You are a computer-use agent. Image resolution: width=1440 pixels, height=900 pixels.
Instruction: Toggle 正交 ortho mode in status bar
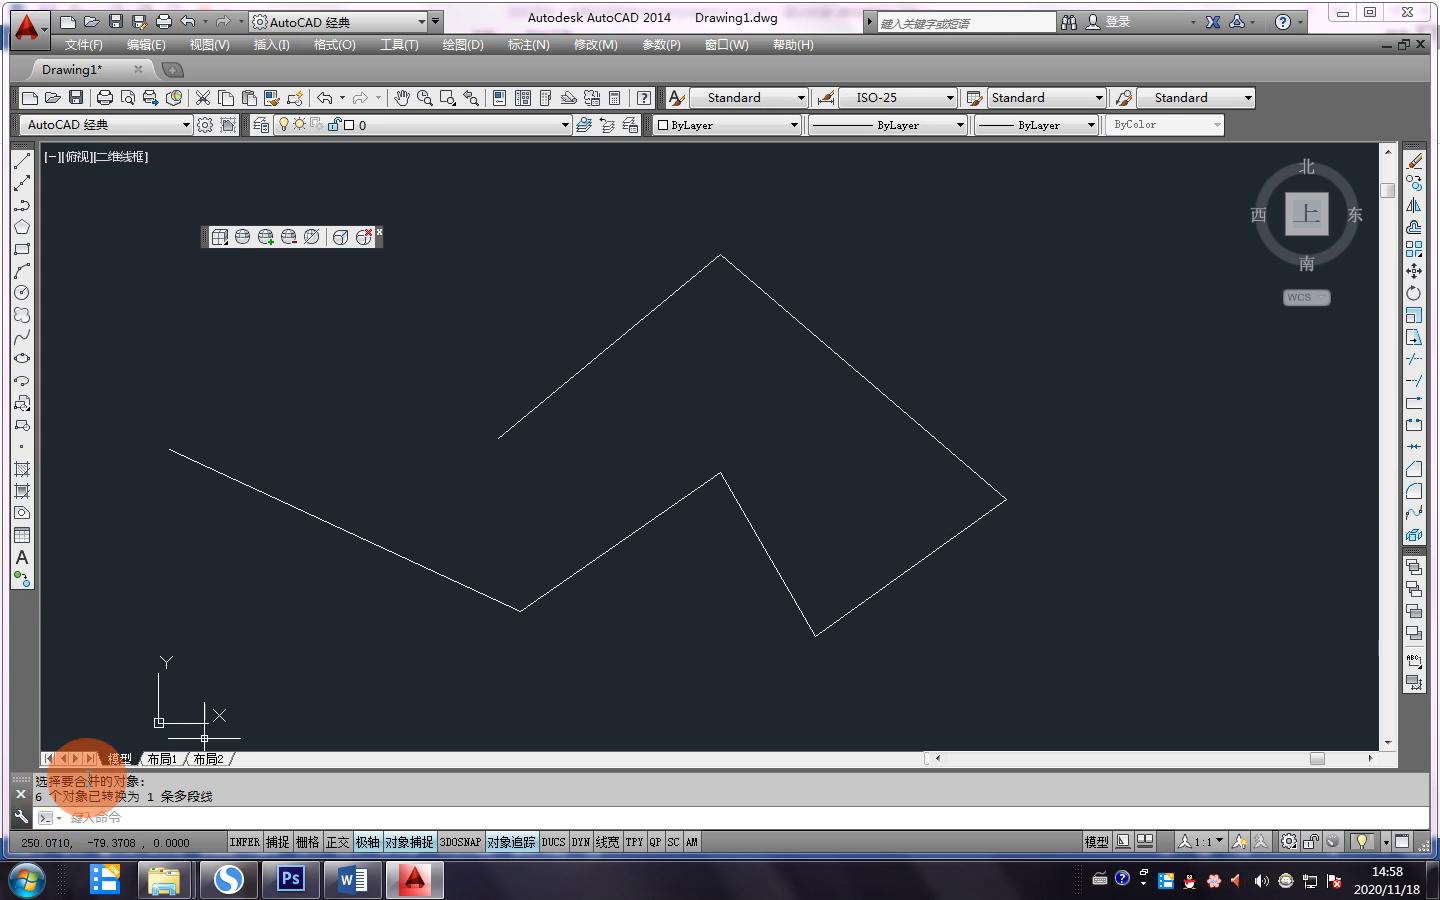point(338,842)
